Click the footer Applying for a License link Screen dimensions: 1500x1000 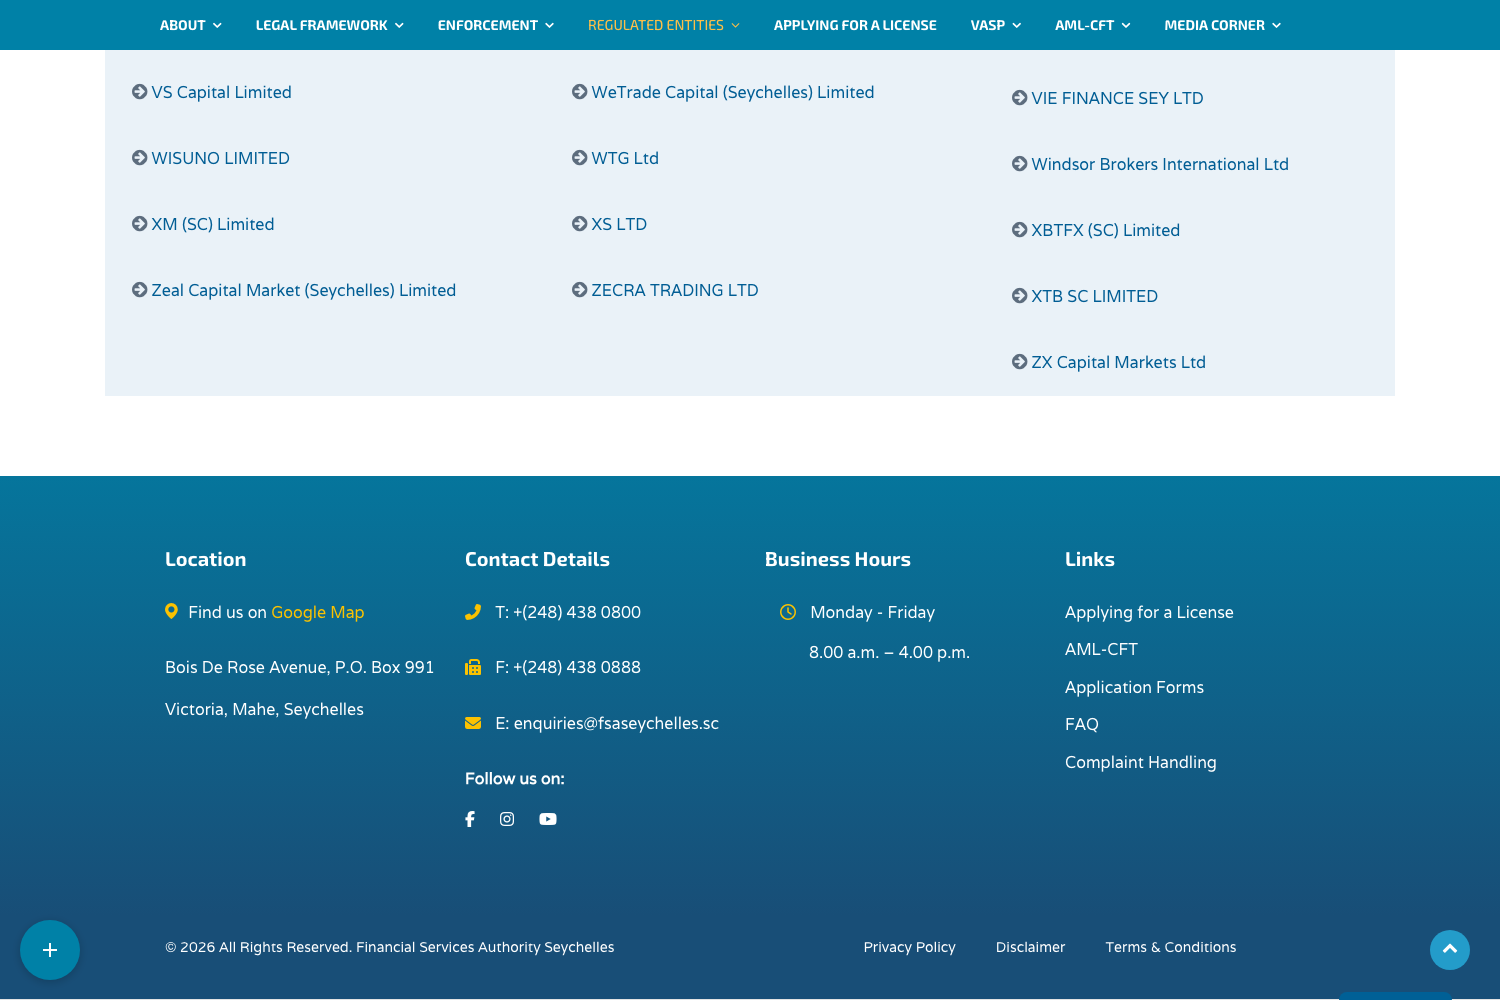coord(1149,612)
